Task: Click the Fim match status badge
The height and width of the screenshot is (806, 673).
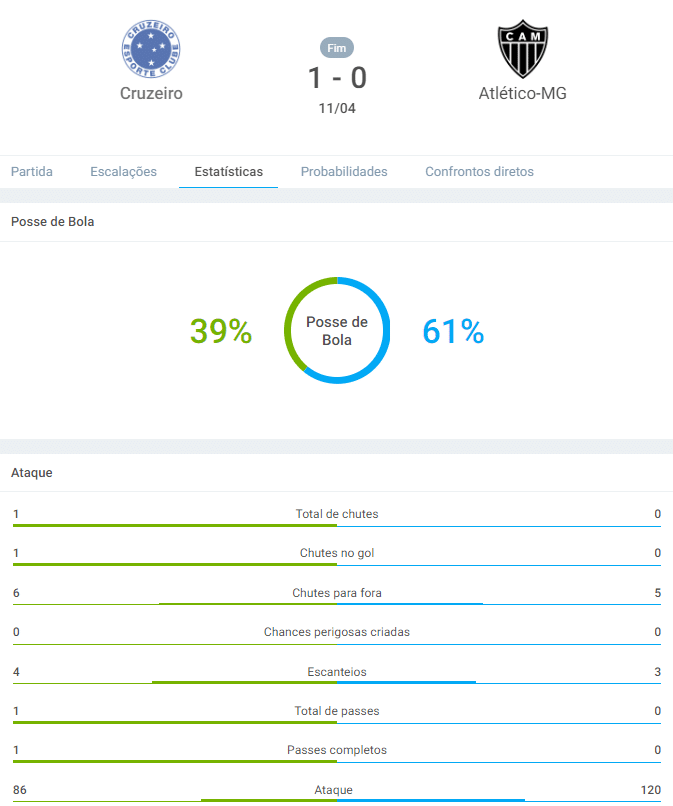Action: 337,48
